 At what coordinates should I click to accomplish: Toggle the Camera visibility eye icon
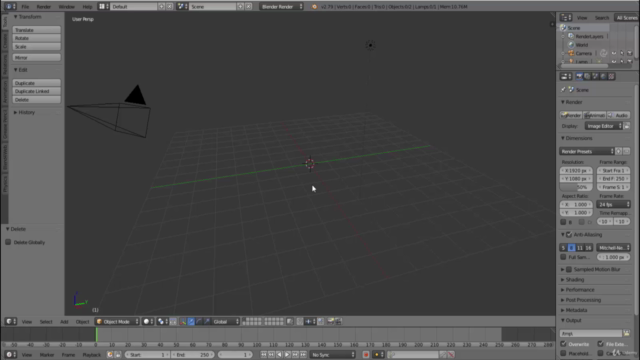tap(614, 53)
